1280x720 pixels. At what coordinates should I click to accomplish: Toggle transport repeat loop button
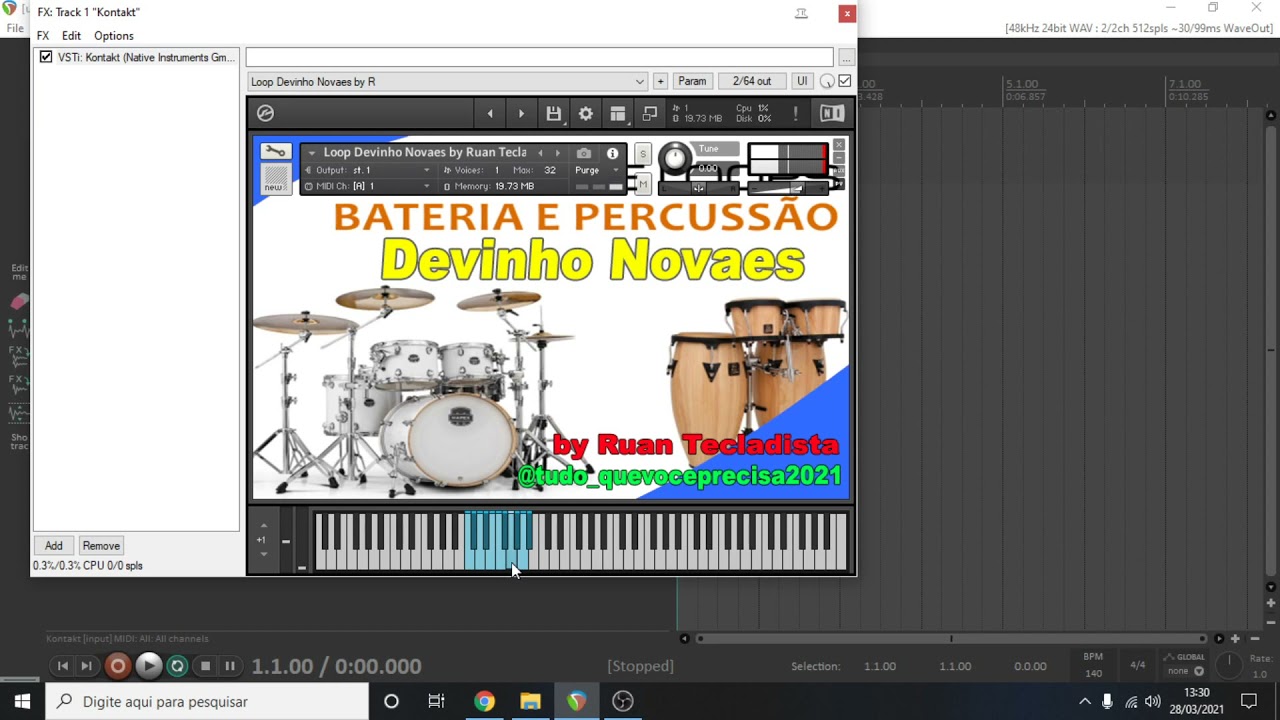click(x=177, y=666)
